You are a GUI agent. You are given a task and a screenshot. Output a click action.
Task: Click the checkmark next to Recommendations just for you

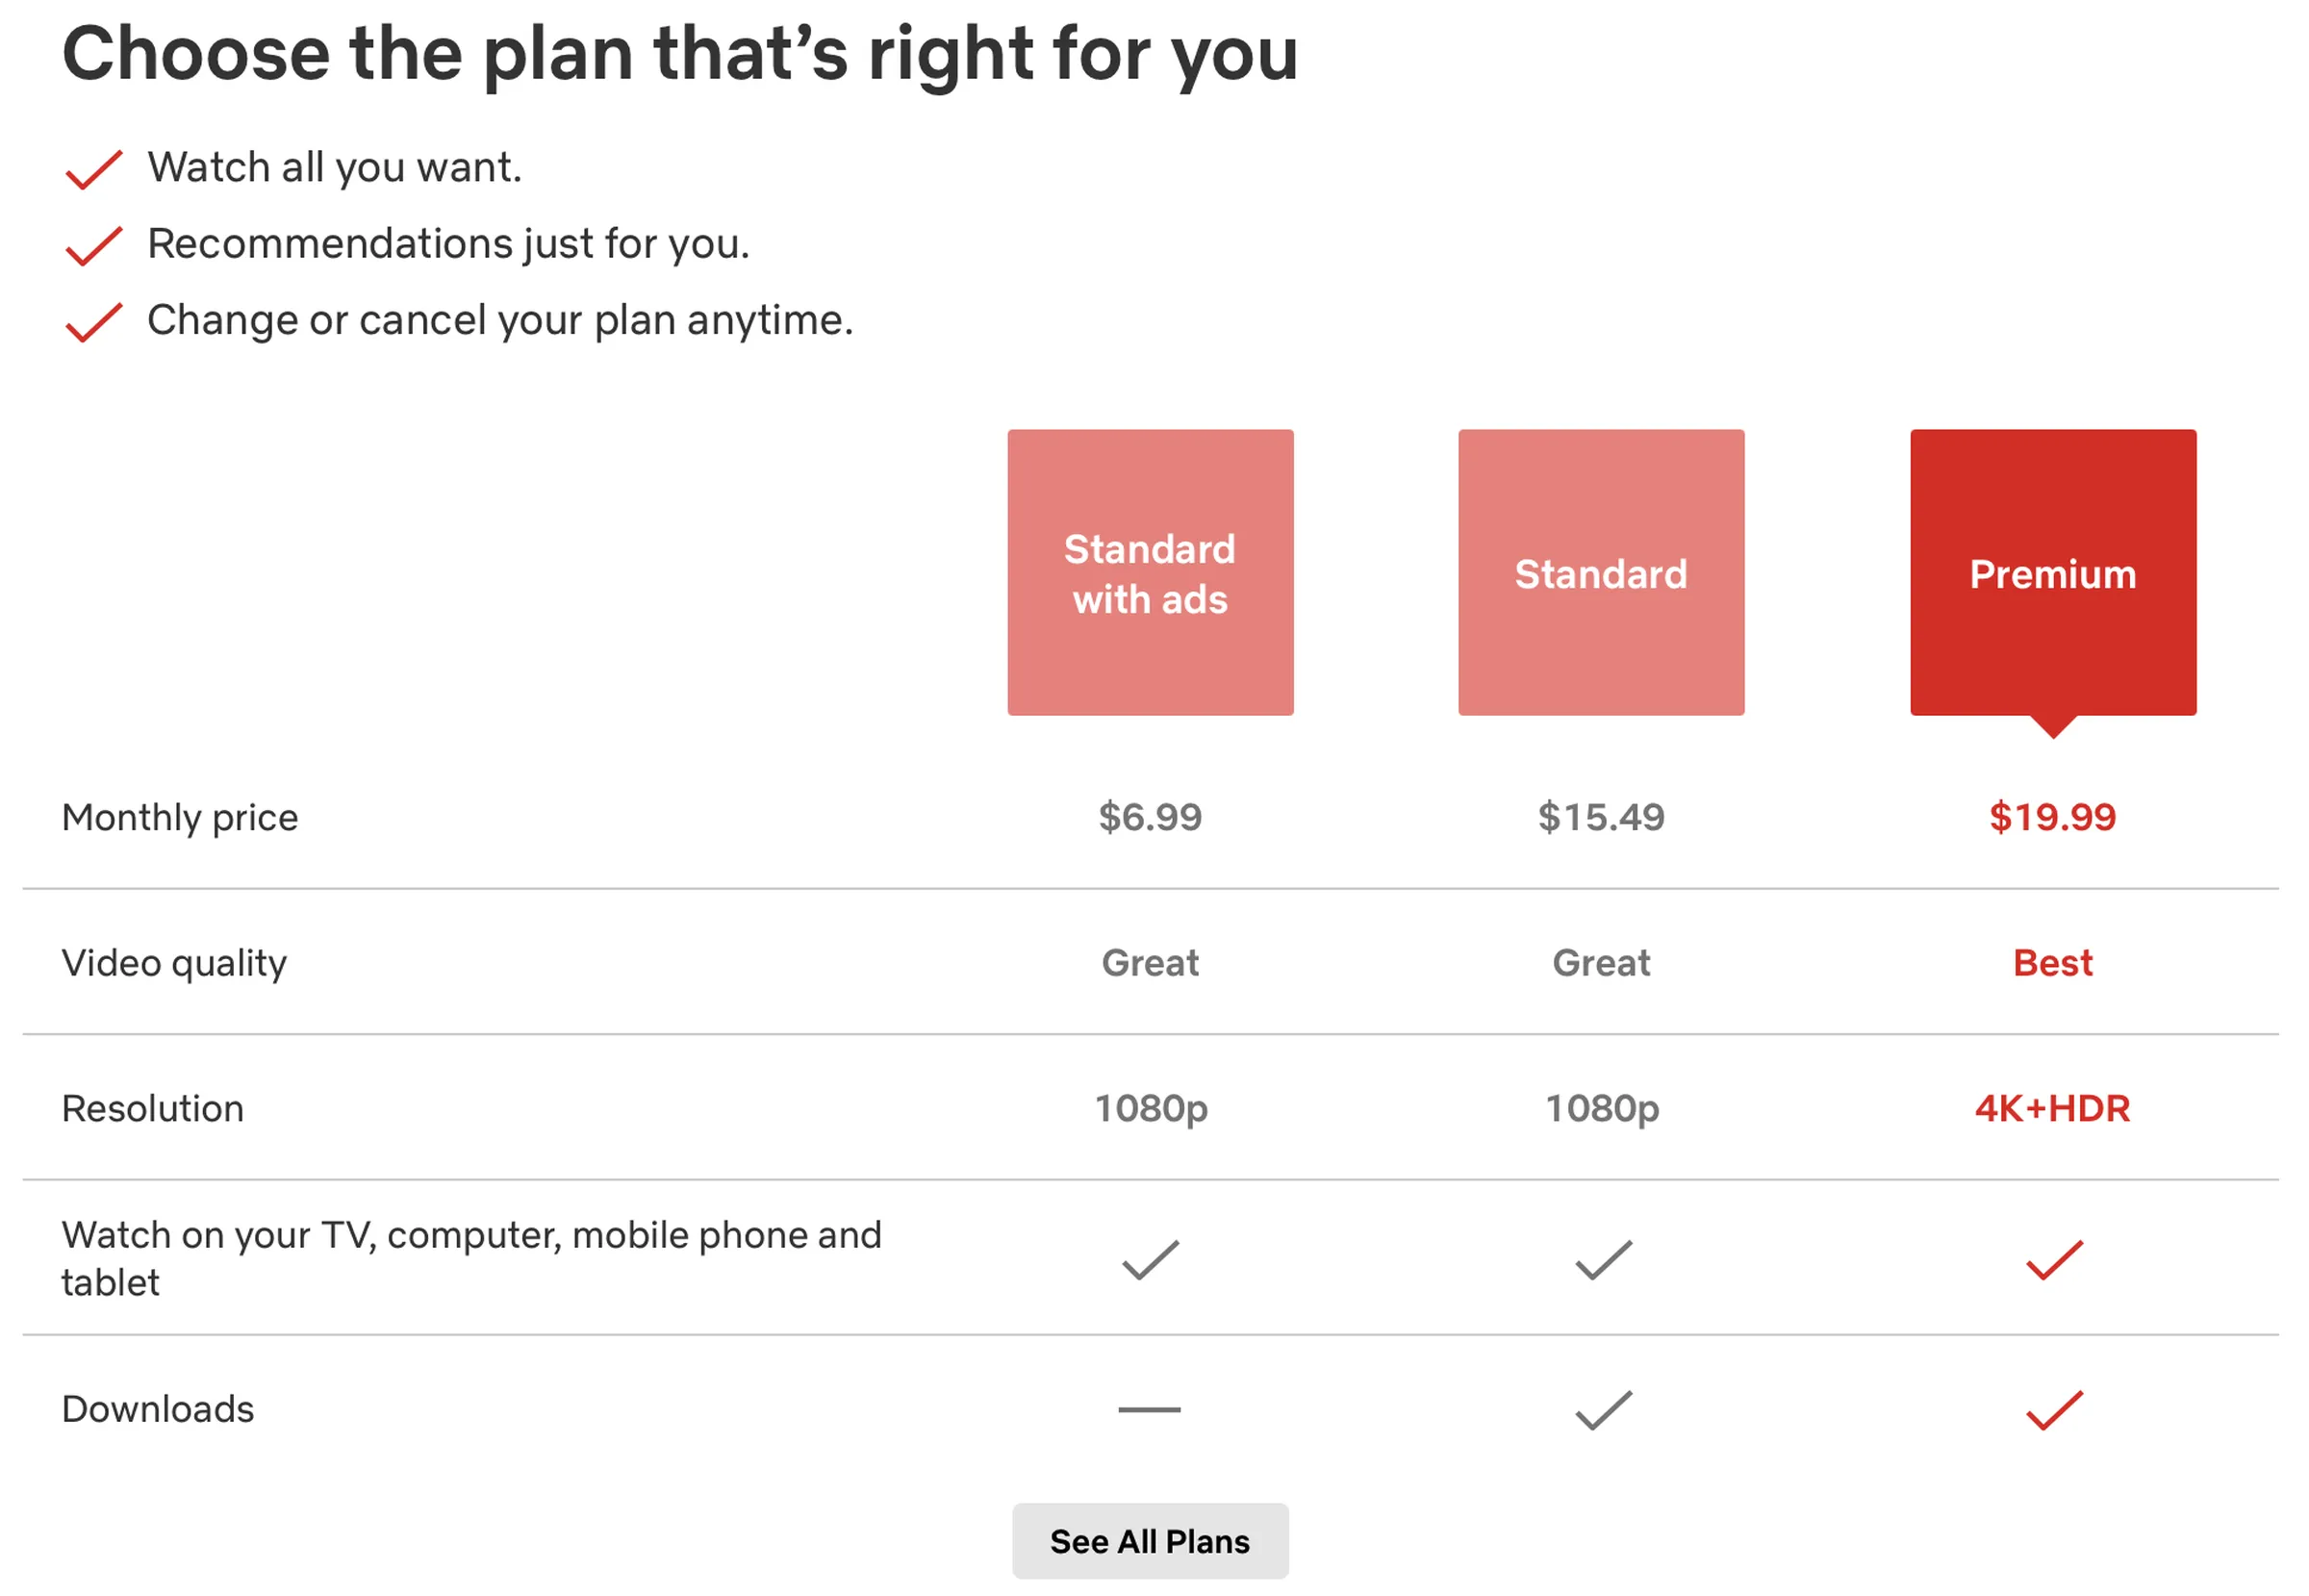(x=94, y=246)
